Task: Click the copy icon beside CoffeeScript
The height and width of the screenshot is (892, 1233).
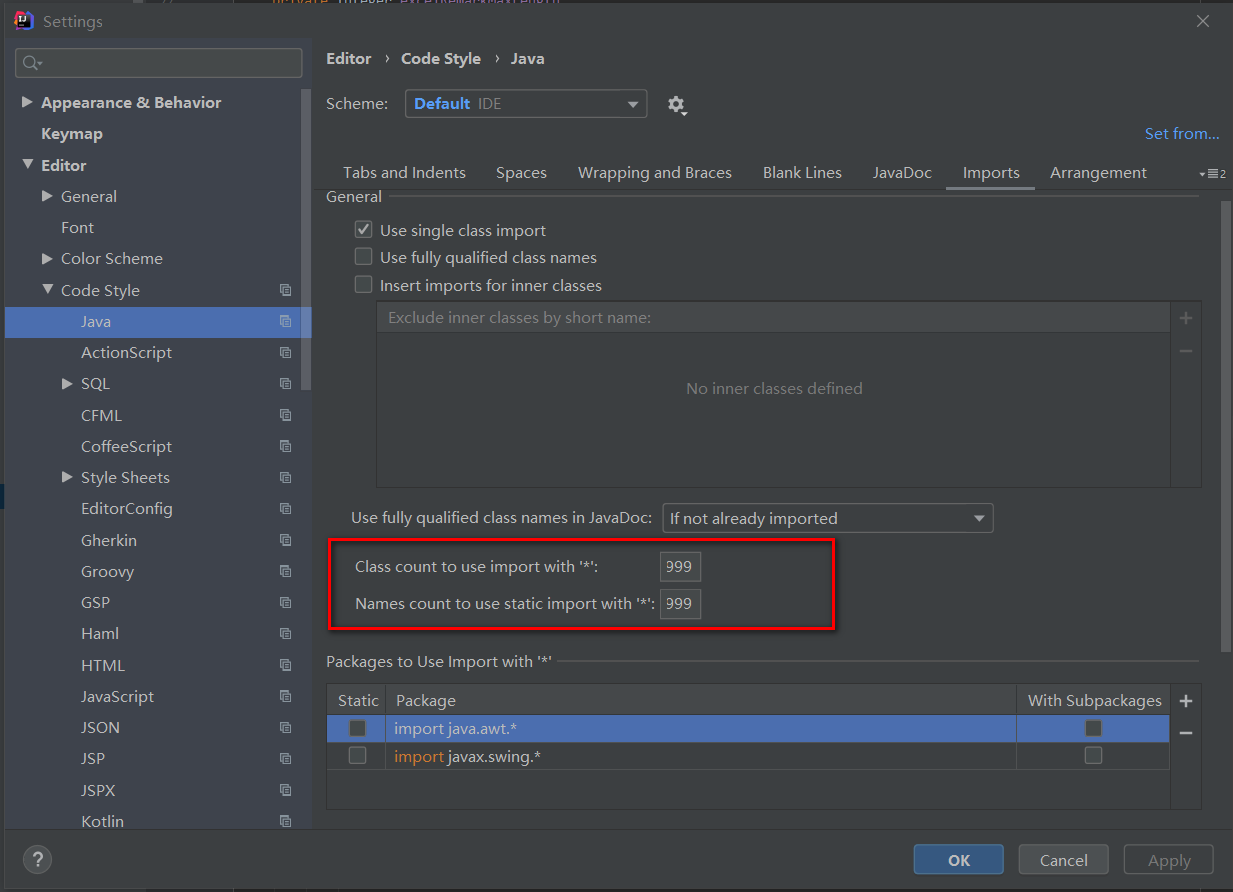Action: point(286,446)
